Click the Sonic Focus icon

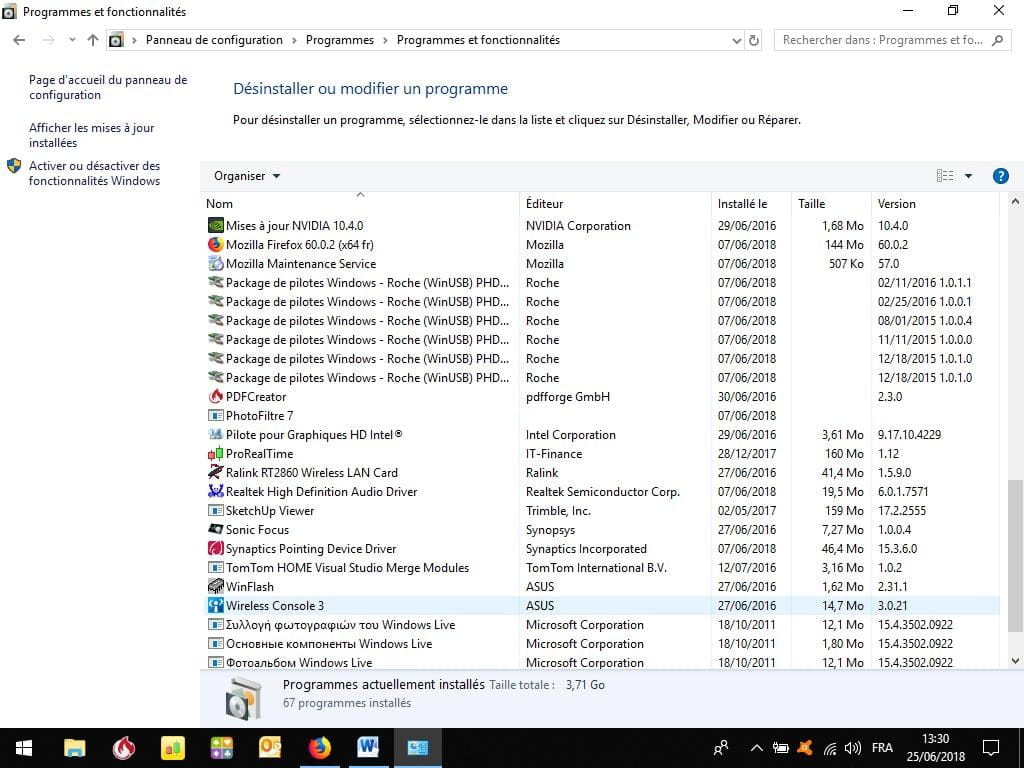216,529
